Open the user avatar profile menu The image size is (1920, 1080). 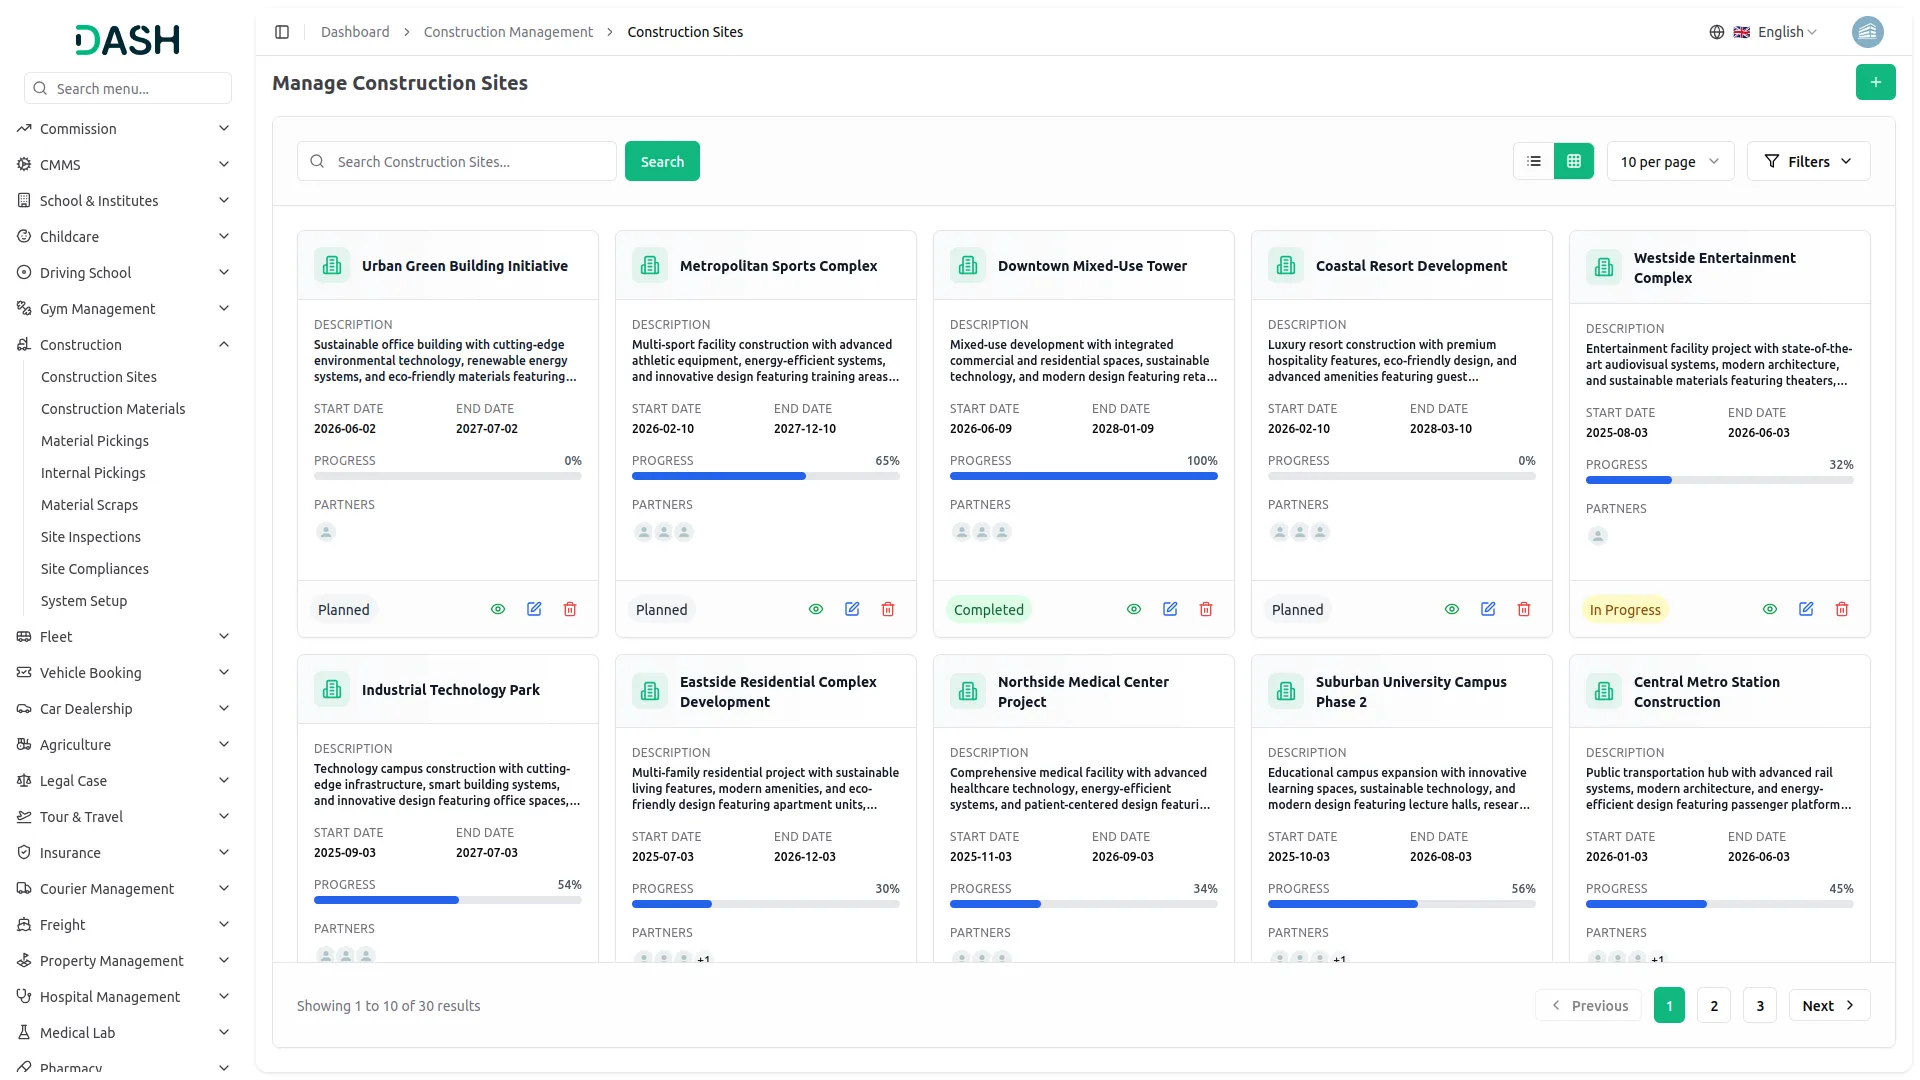[1867, 32]
